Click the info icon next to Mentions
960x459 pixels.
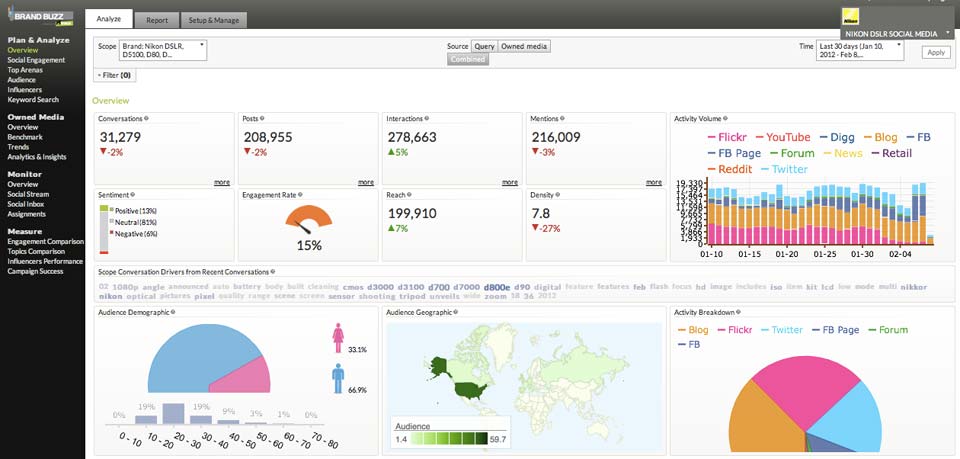click(x=563, y=119)
